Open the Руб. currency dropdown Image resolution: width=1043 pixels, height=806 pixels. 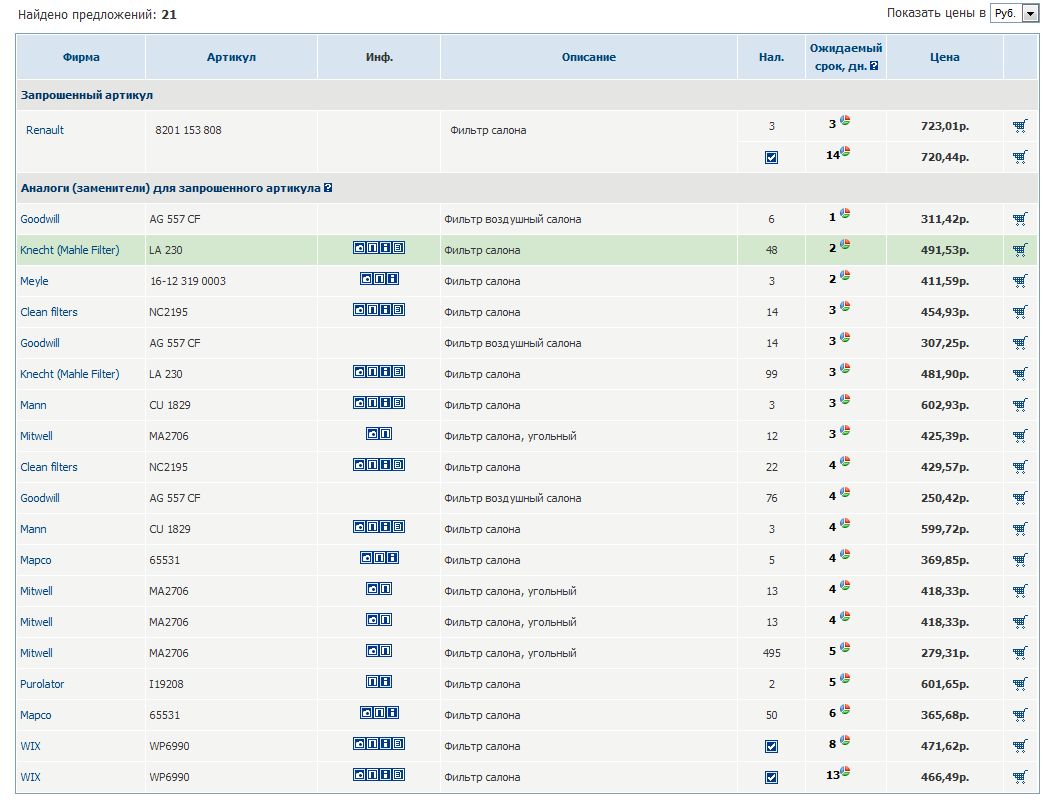pyautogui.click(x=1014, y=13)
